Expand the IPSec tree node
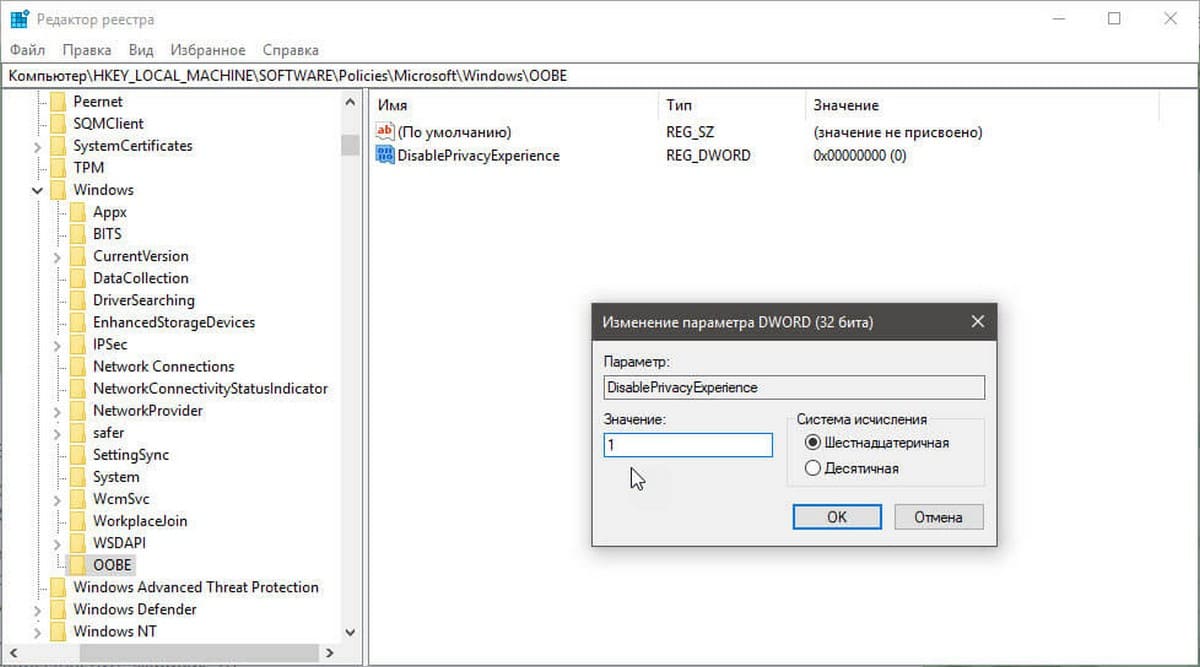The height and width of the screenshot is (667, 1200). (58, 344)
